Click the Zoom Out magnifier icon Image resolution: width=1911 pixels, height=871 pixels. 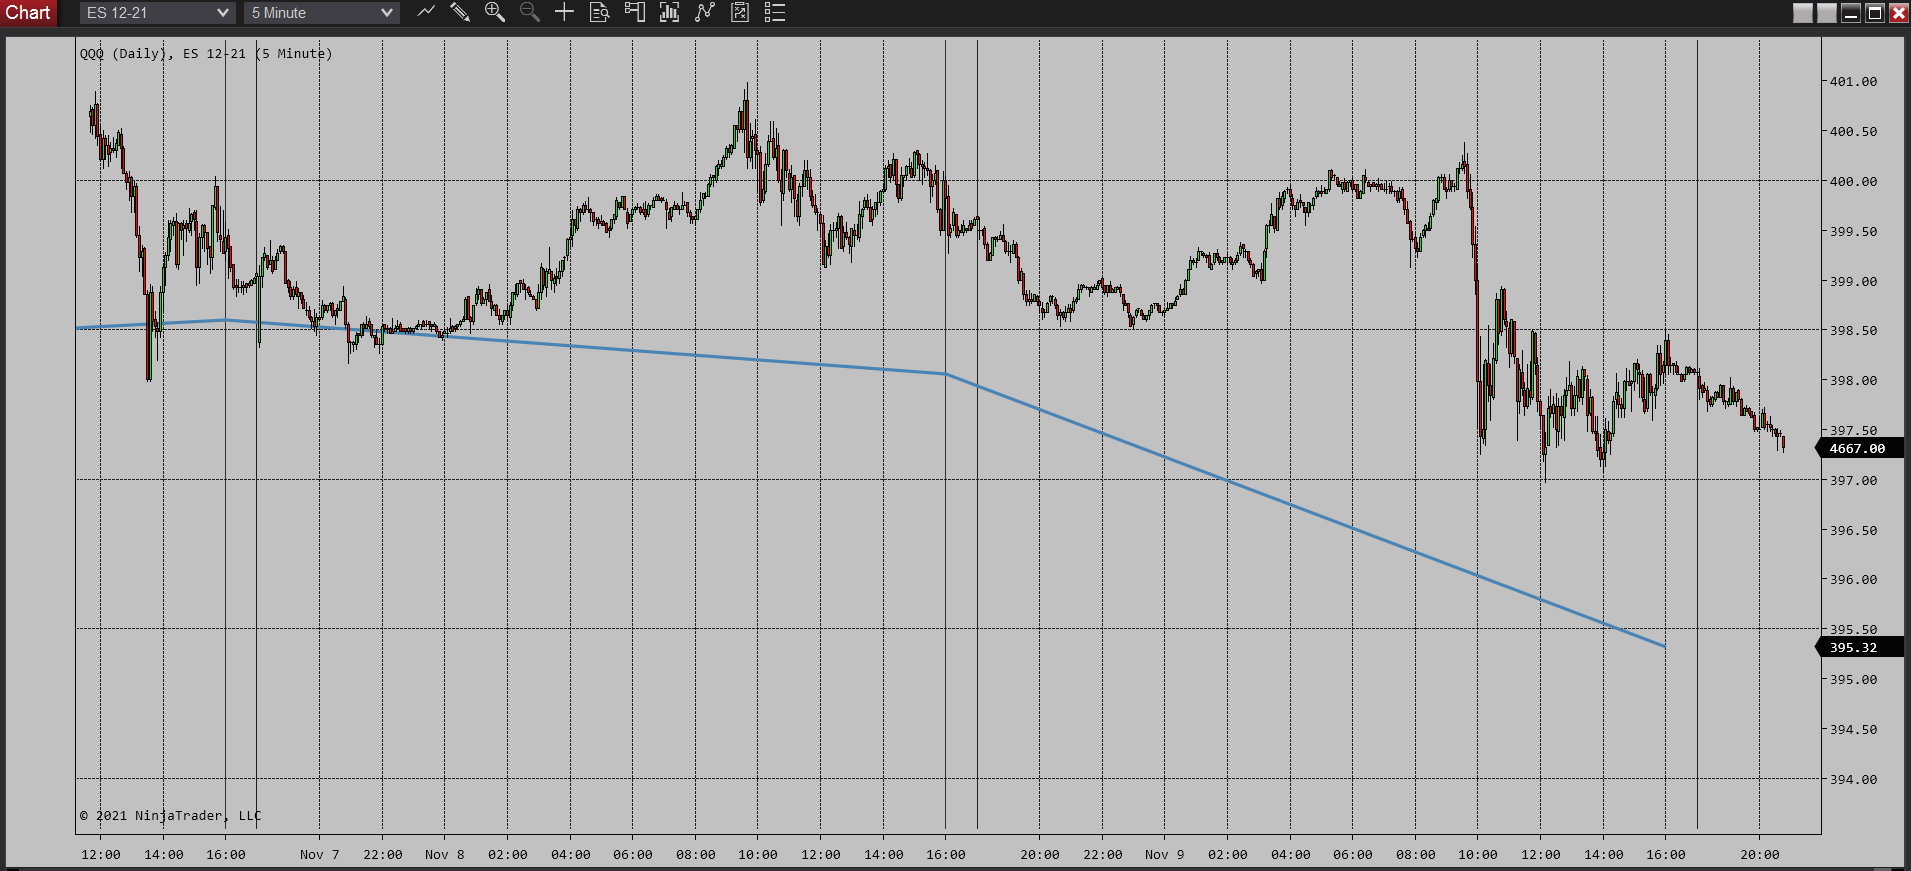pos(530,12)
